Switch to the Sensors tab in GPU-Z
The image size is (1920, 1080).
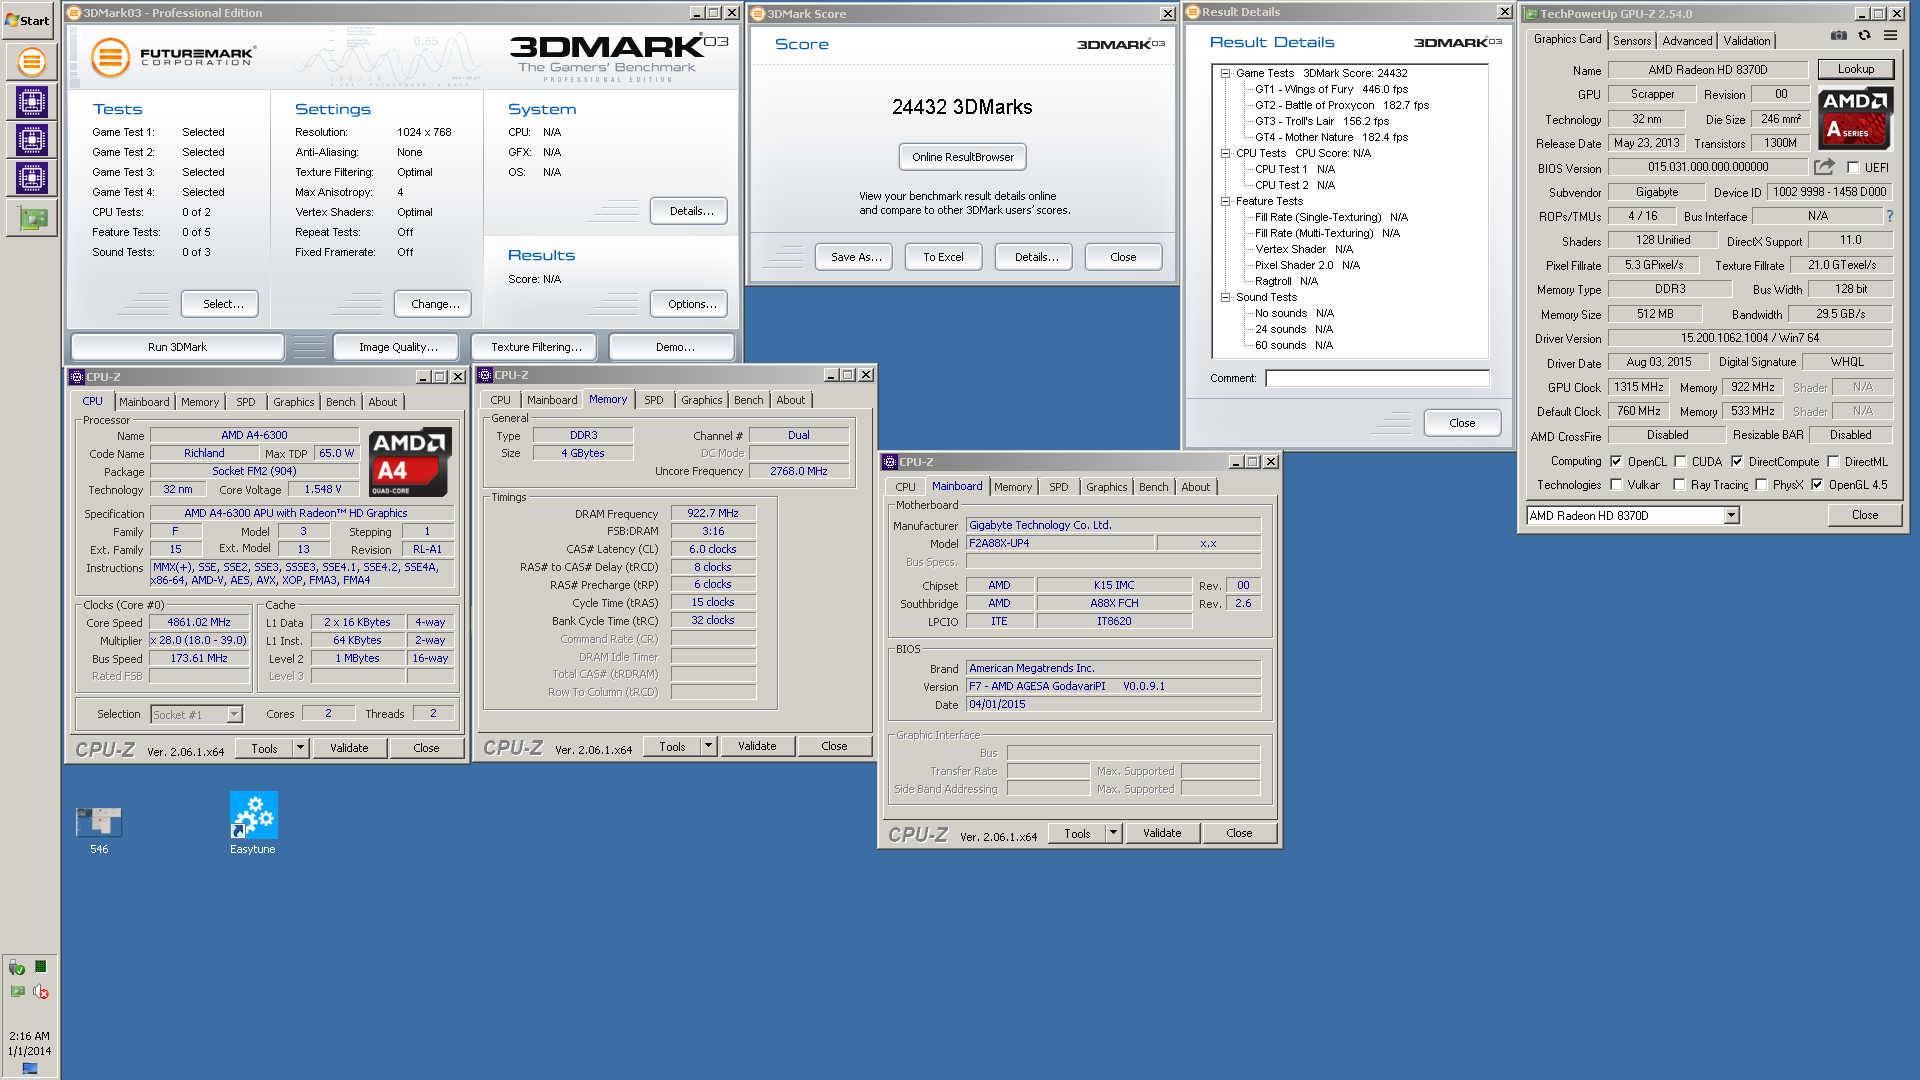pos(1632,41)
